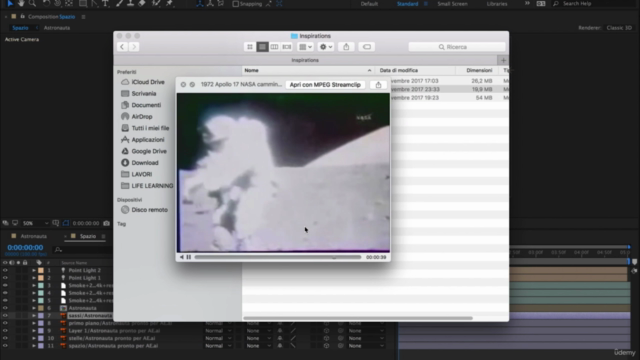Image resolution: width=640 pixels, height=360 pixels.
Task: Click the Finder Ricerca search field
Action: (x=457, y=47)
